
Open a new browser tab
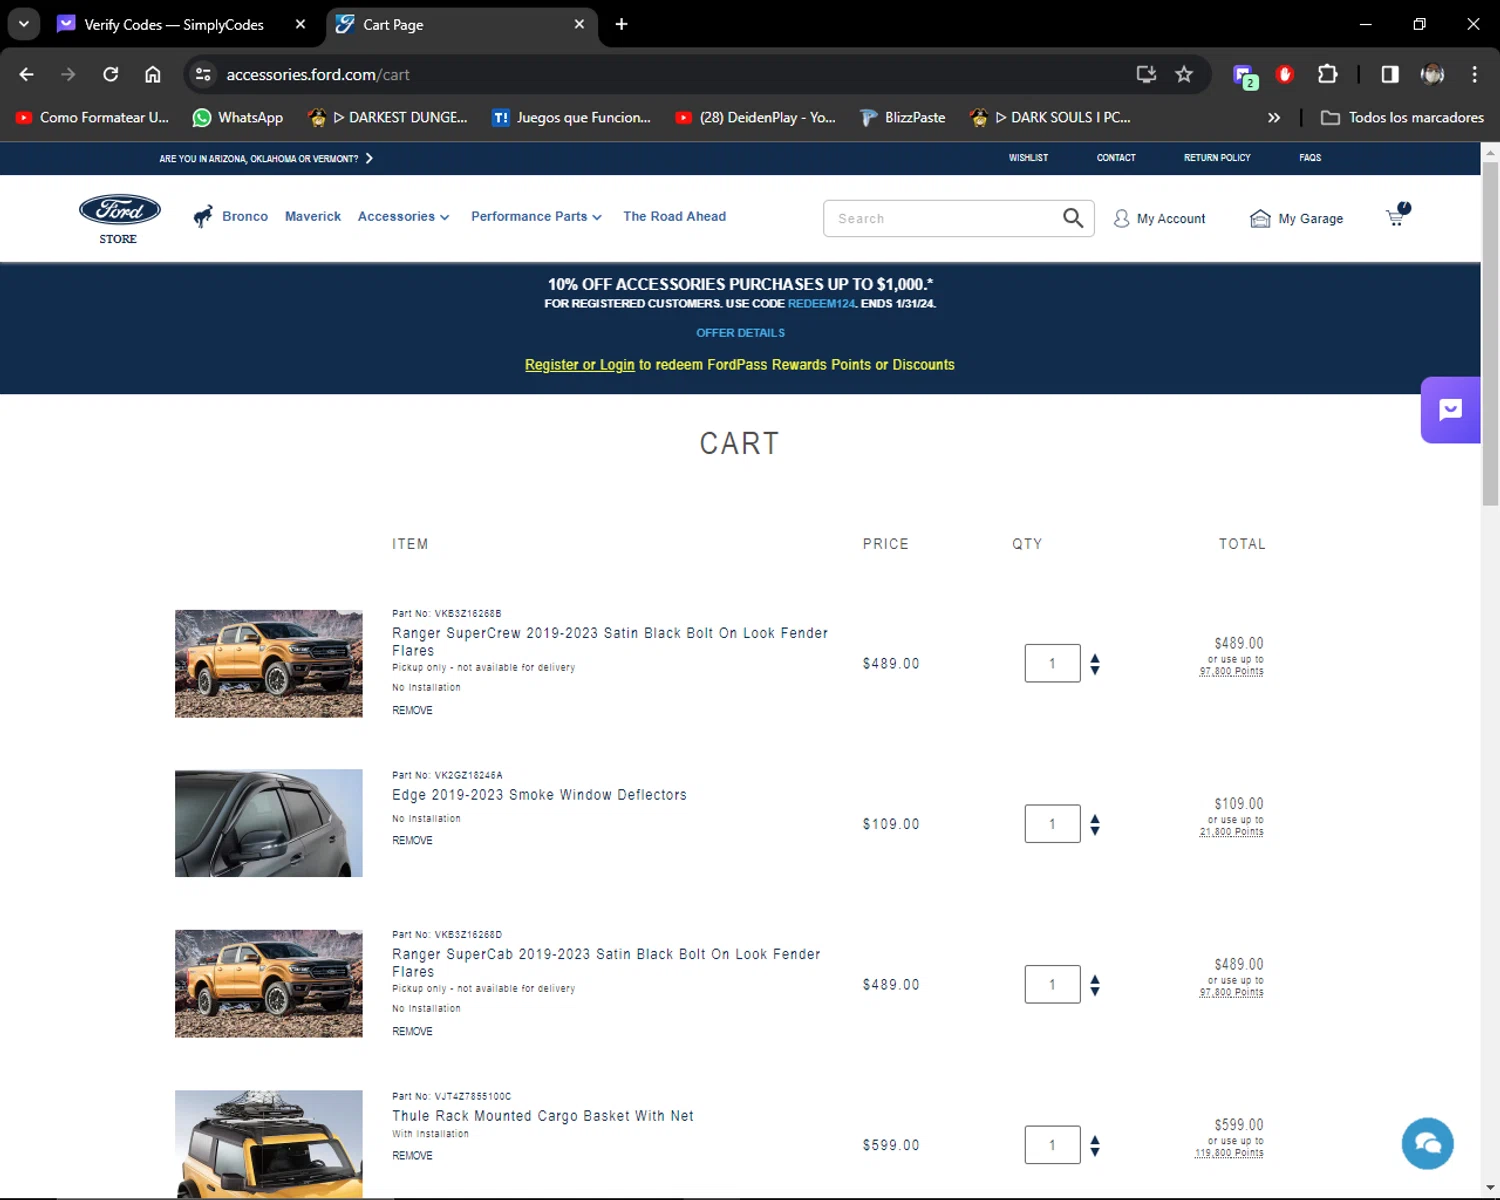coord(621,24)
